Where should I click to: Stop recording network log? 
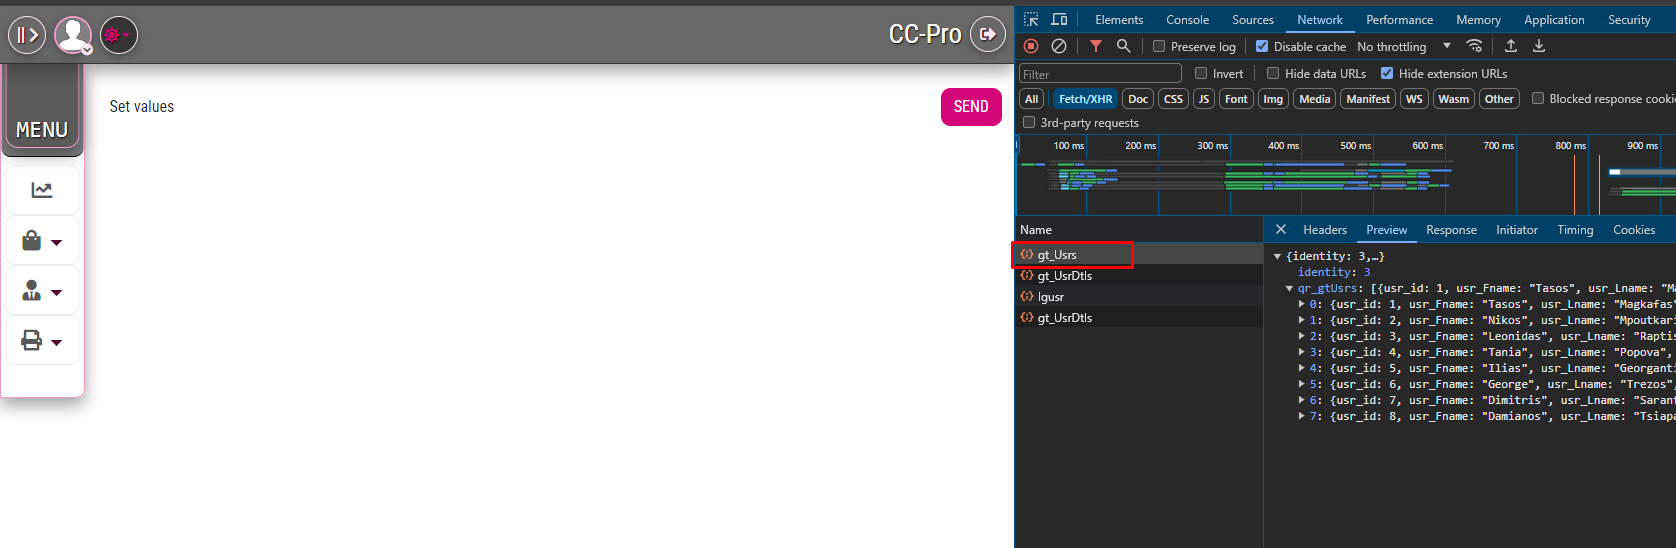[x=1031, y=46]
